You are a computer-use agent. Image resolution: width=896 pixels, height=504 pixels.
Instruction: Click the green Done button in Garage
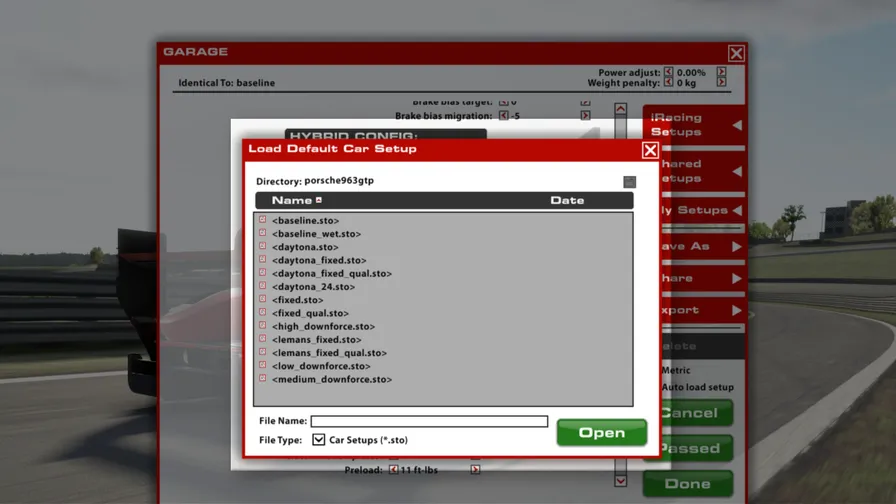[x=688, y=483]
